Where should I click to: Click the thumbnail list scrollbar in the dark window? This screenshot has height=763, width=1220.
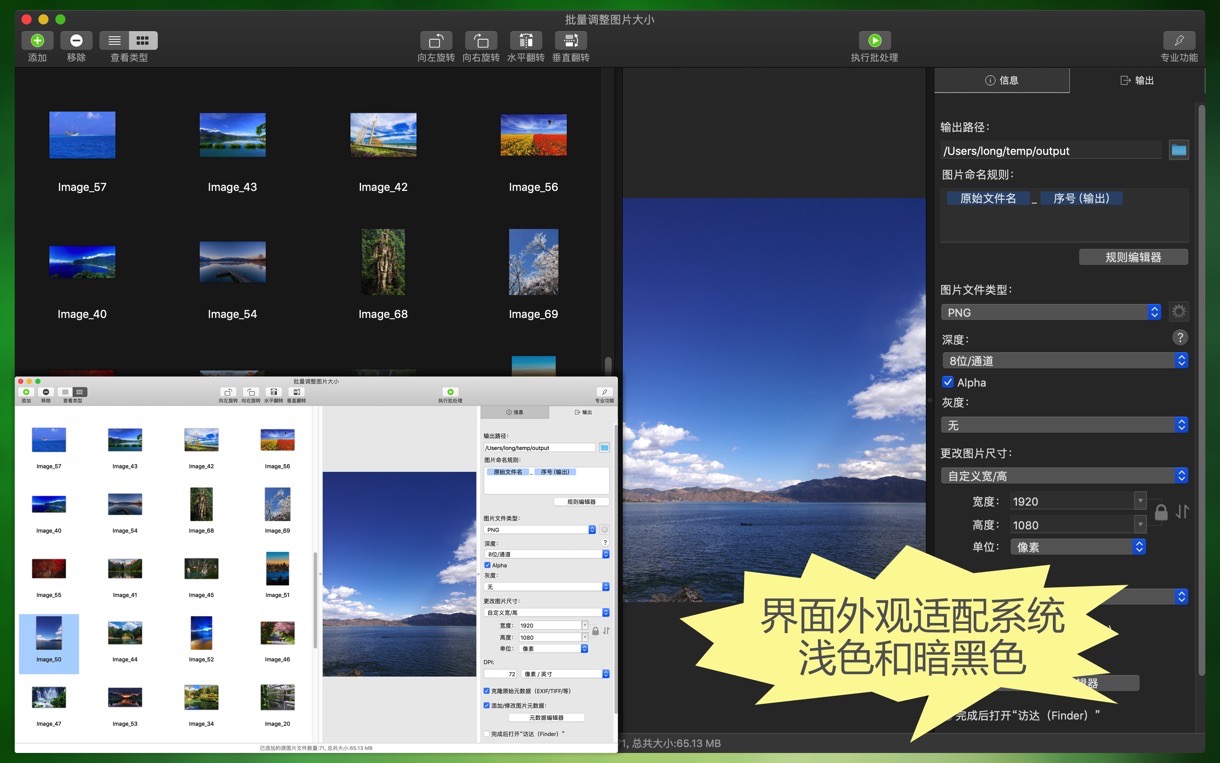click(608, 365)
